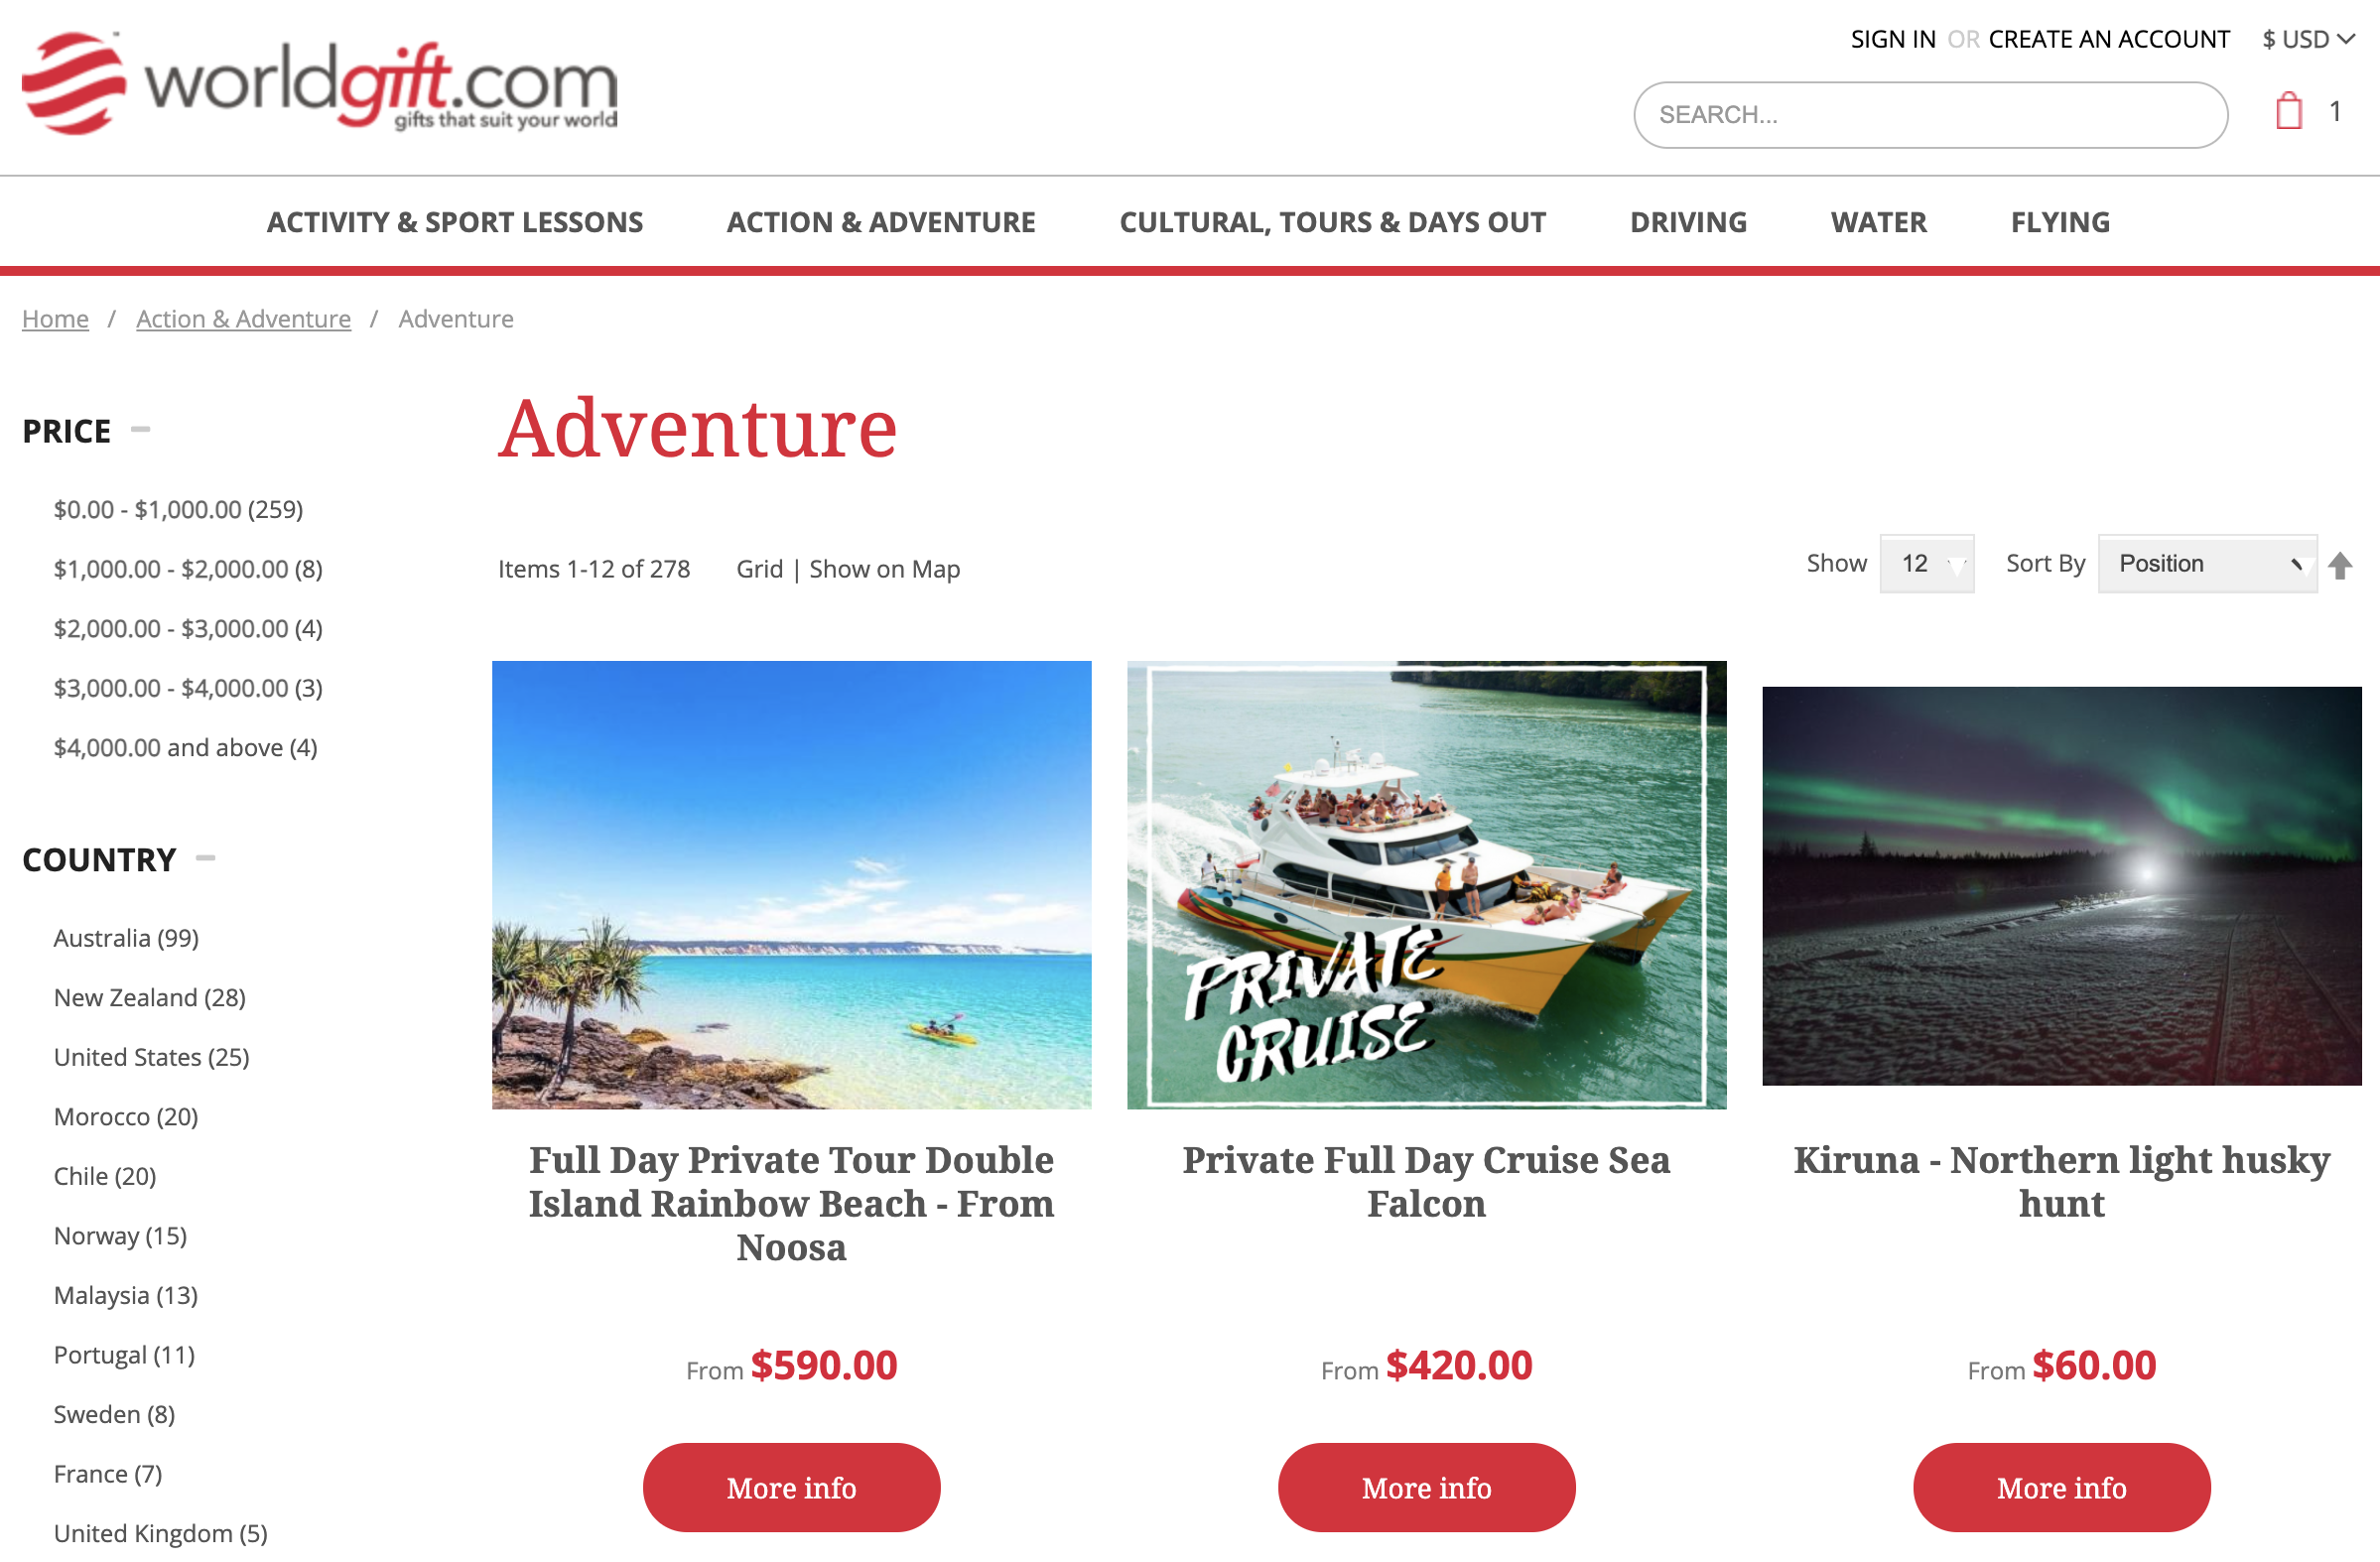
Task: Click the worldgift.com logo
Action: click(x=320, y=84)
